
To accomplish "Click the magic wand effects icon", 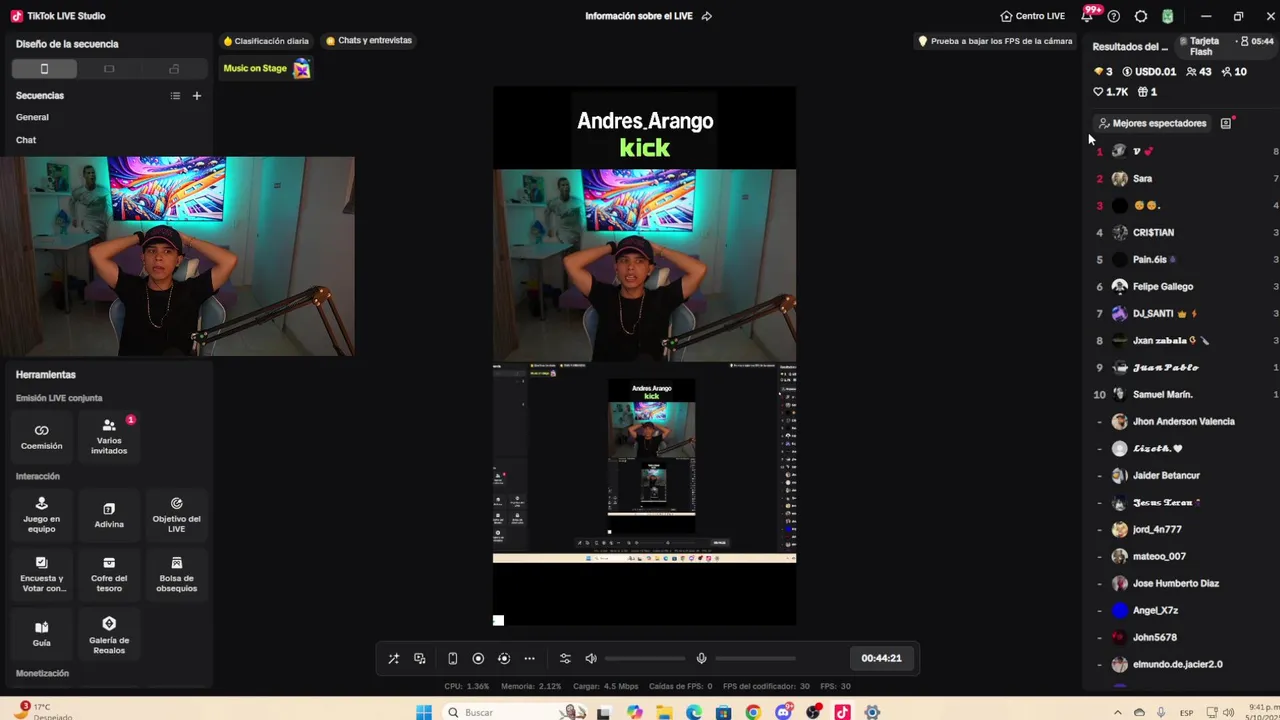I will coord(393,658).
